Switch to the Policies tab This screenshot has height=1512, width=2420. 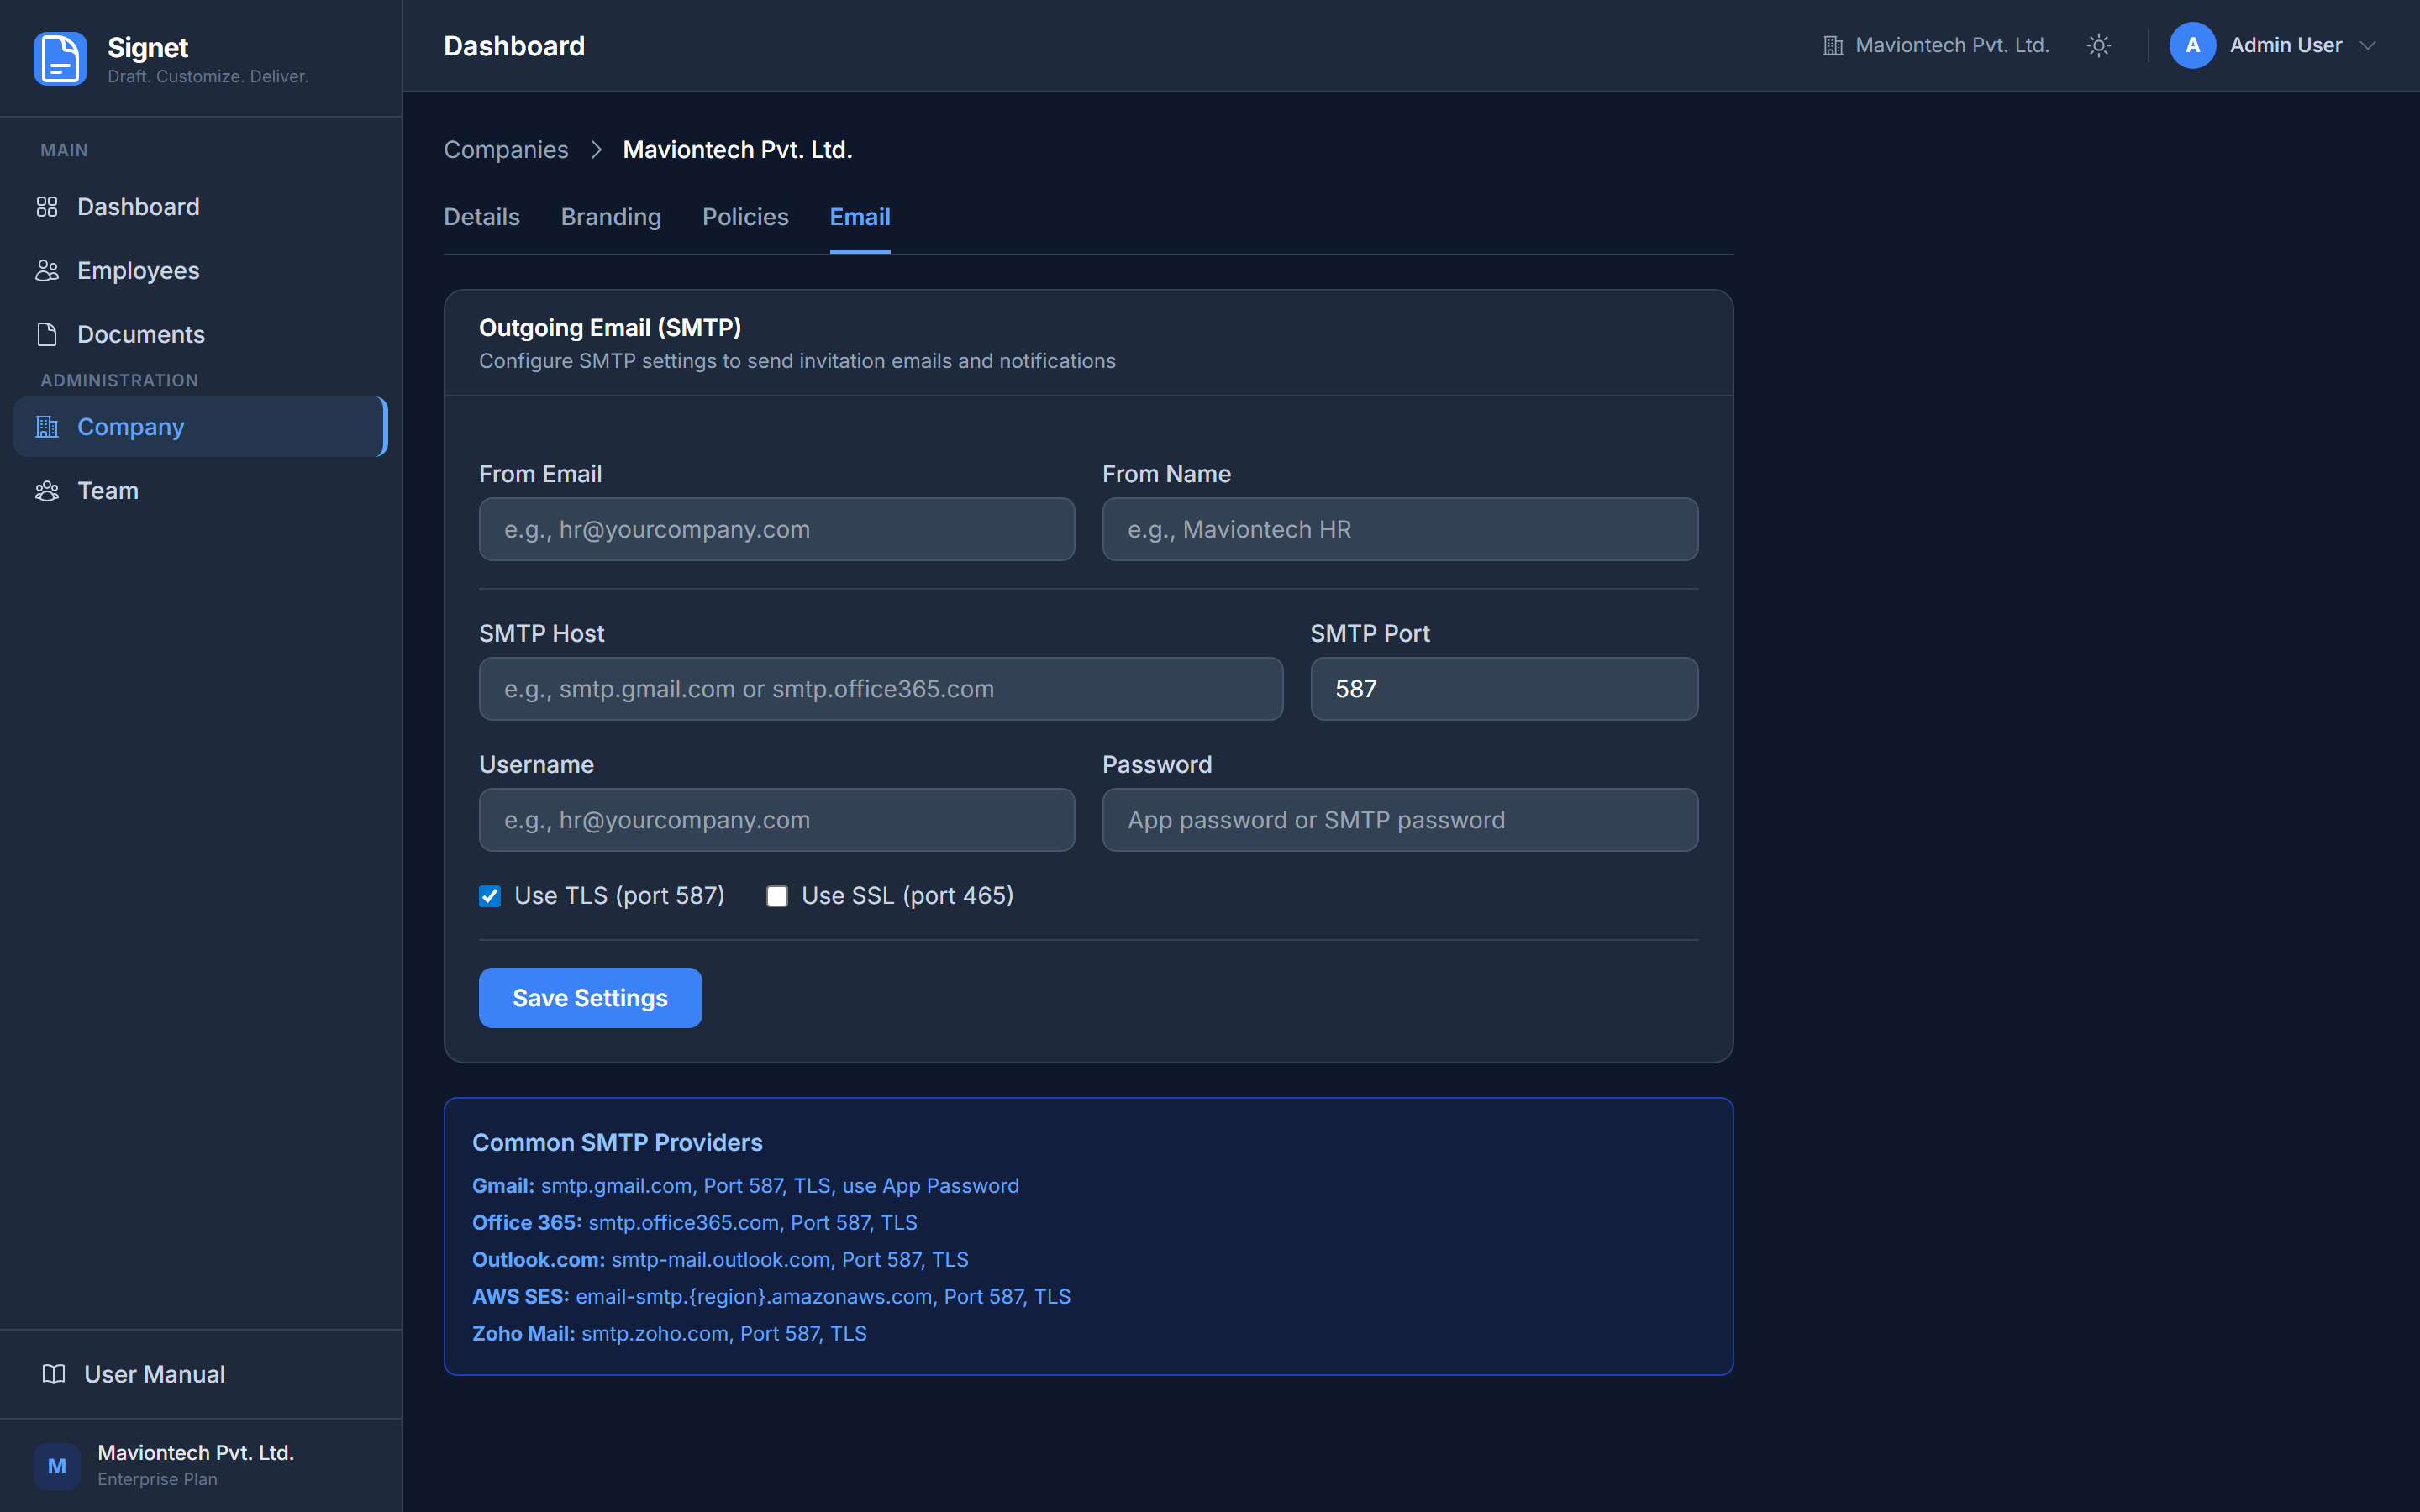tap(745, 217)
